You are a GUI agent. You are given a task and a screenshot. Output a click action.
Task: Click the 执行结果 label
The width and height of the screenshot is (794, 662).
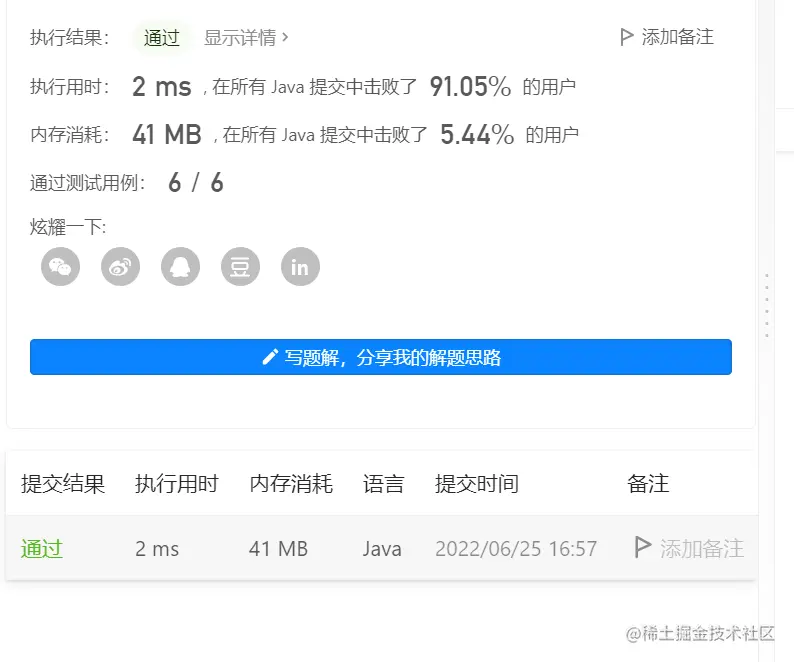pyautogui.click(x=69, y=37)
